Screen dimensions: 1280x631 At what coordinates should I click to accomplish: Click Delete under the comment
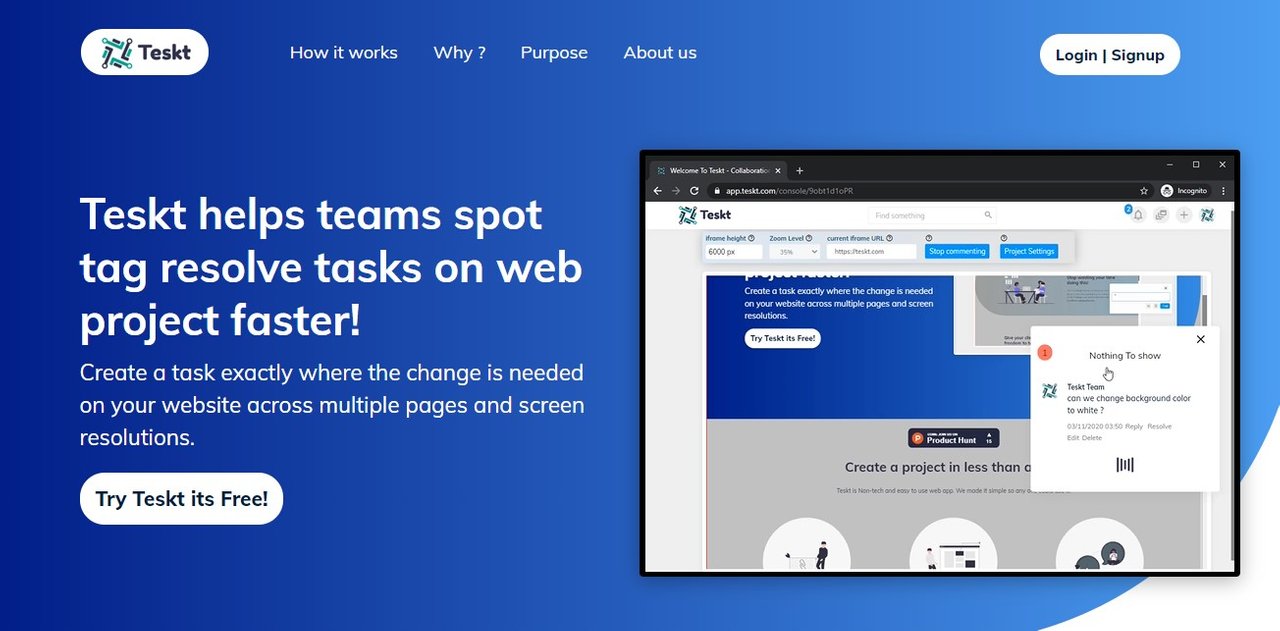click(1092, 438)
